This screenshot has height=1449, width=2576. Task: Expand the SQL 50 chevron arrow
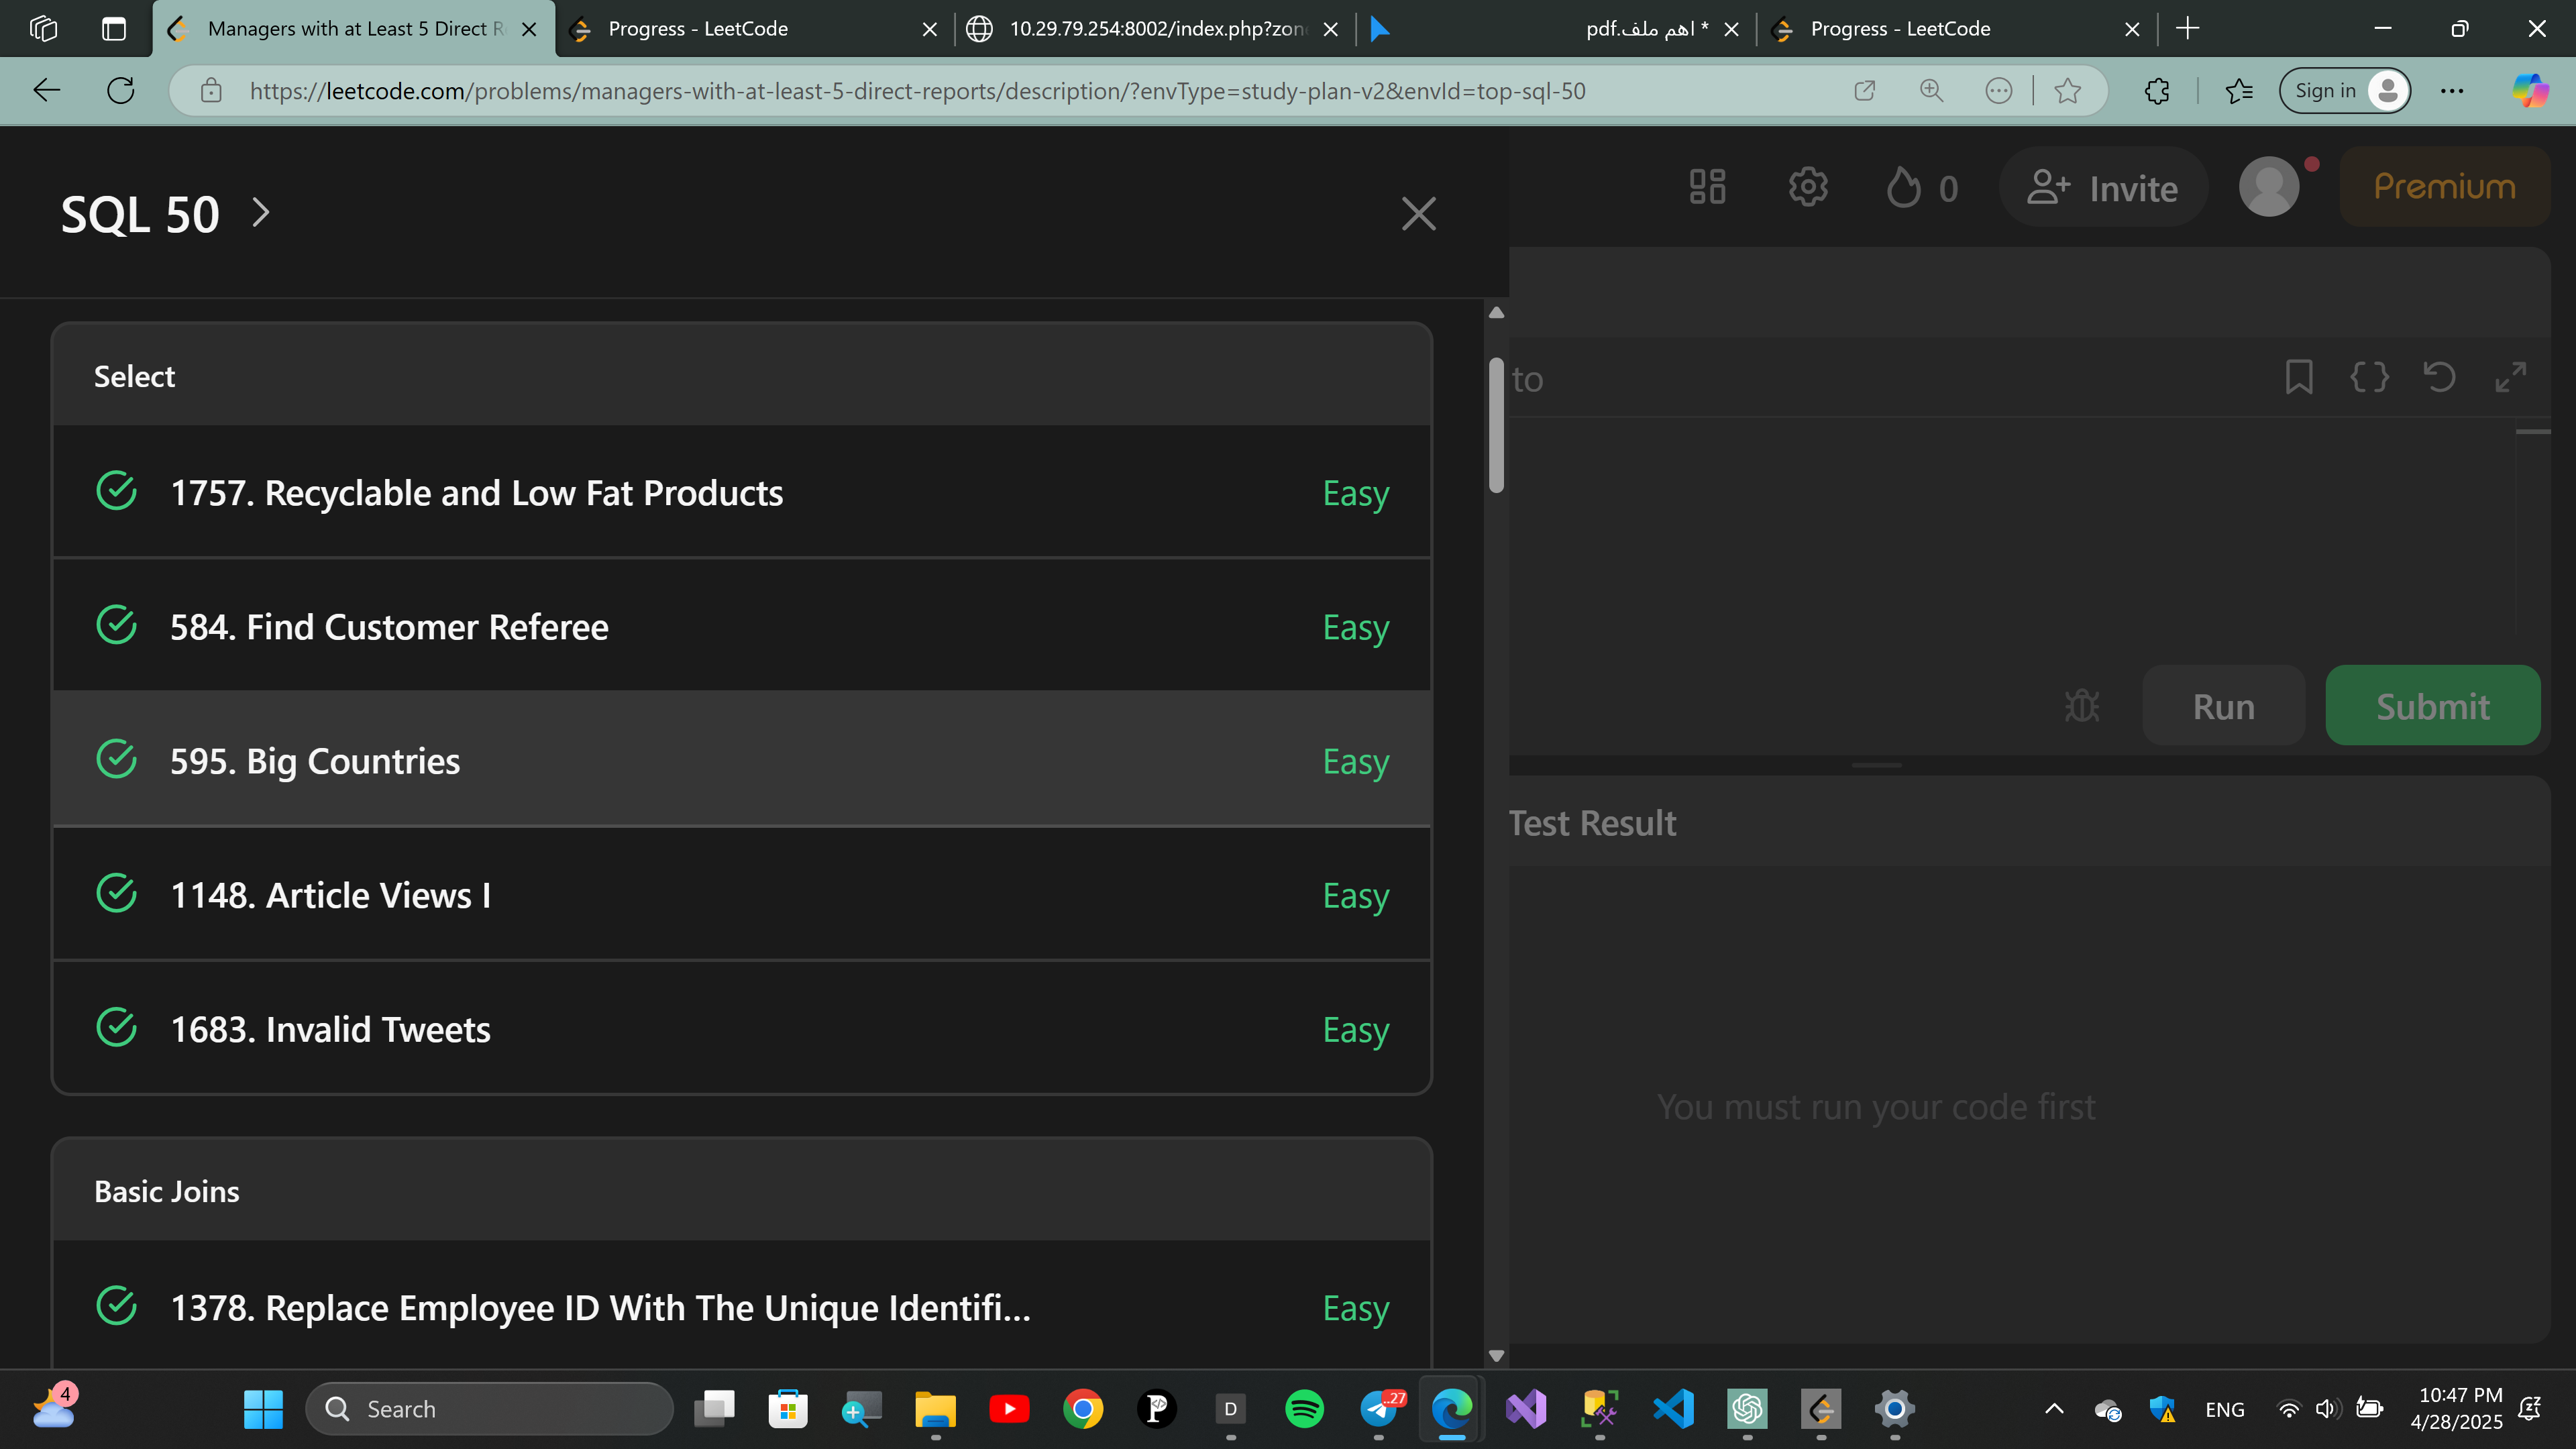(261, 212)
